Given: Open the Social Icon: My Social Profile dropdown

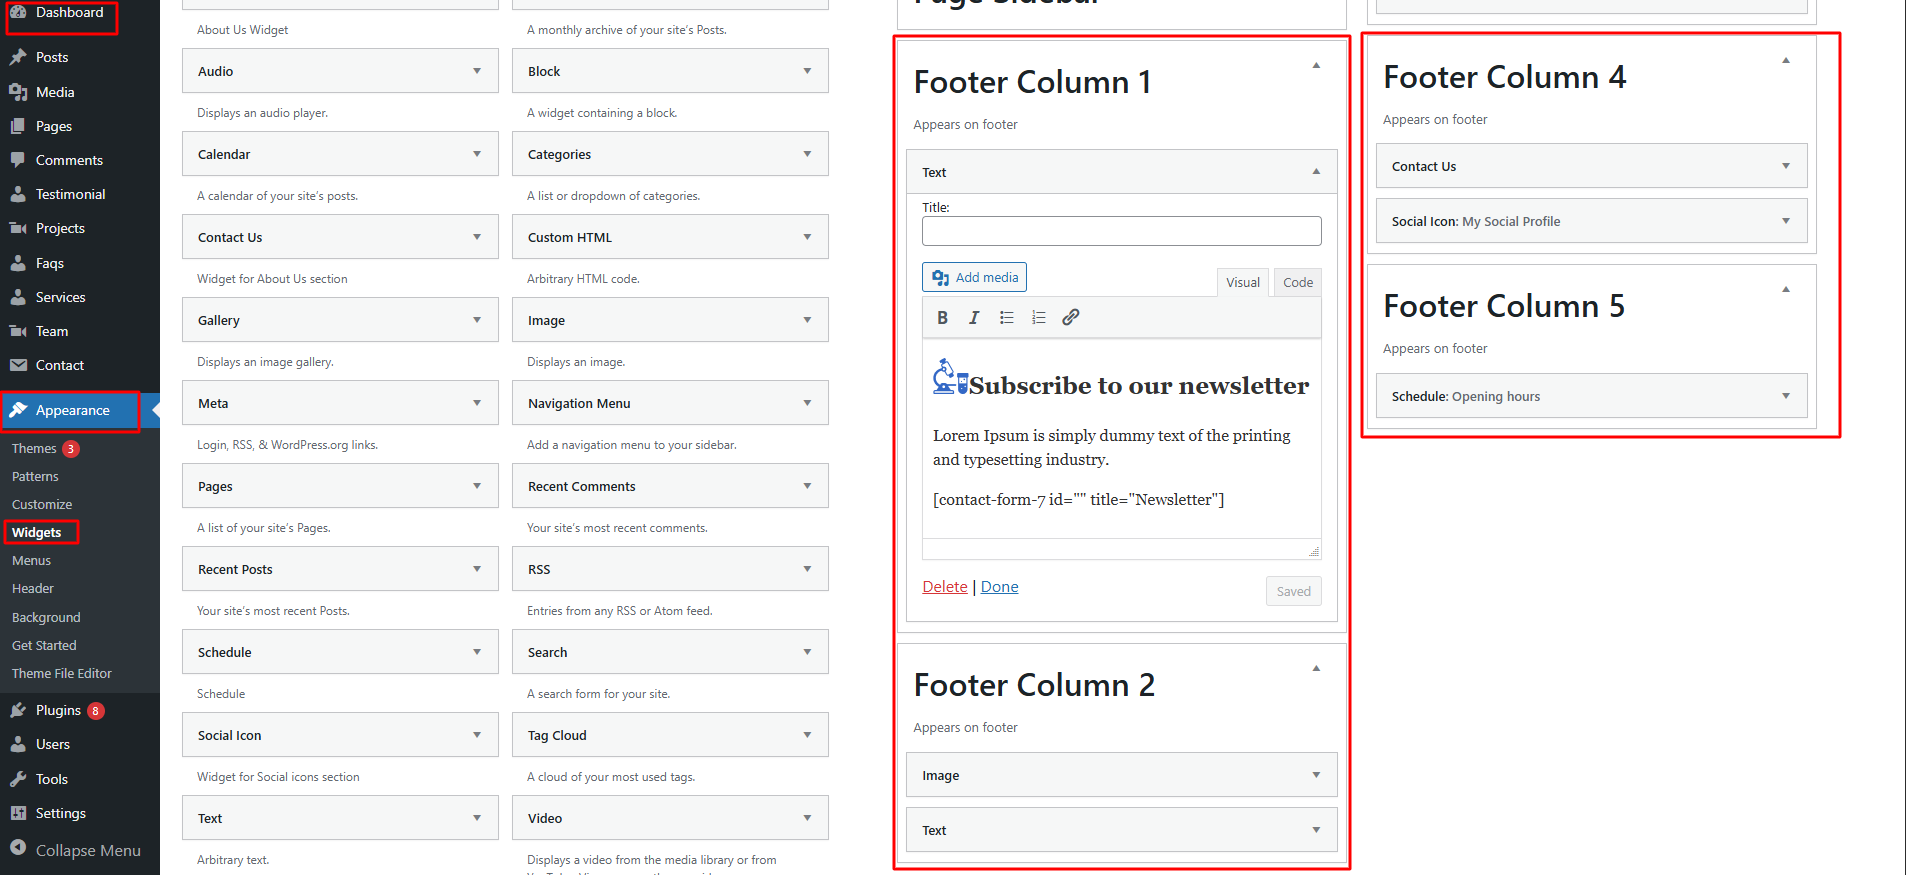Looking at the screenshot, I should [x=1786, y=220].
